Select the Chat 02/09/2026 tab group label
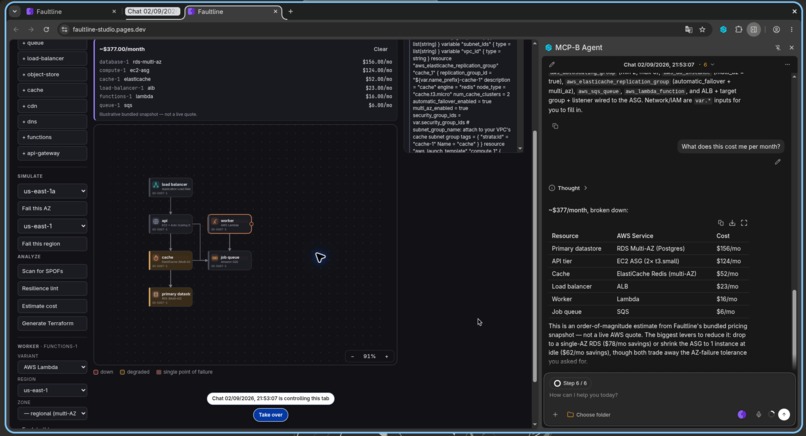The width and height of the screenshot is (806, 436). pyautogui.click(x=153, y=11)
